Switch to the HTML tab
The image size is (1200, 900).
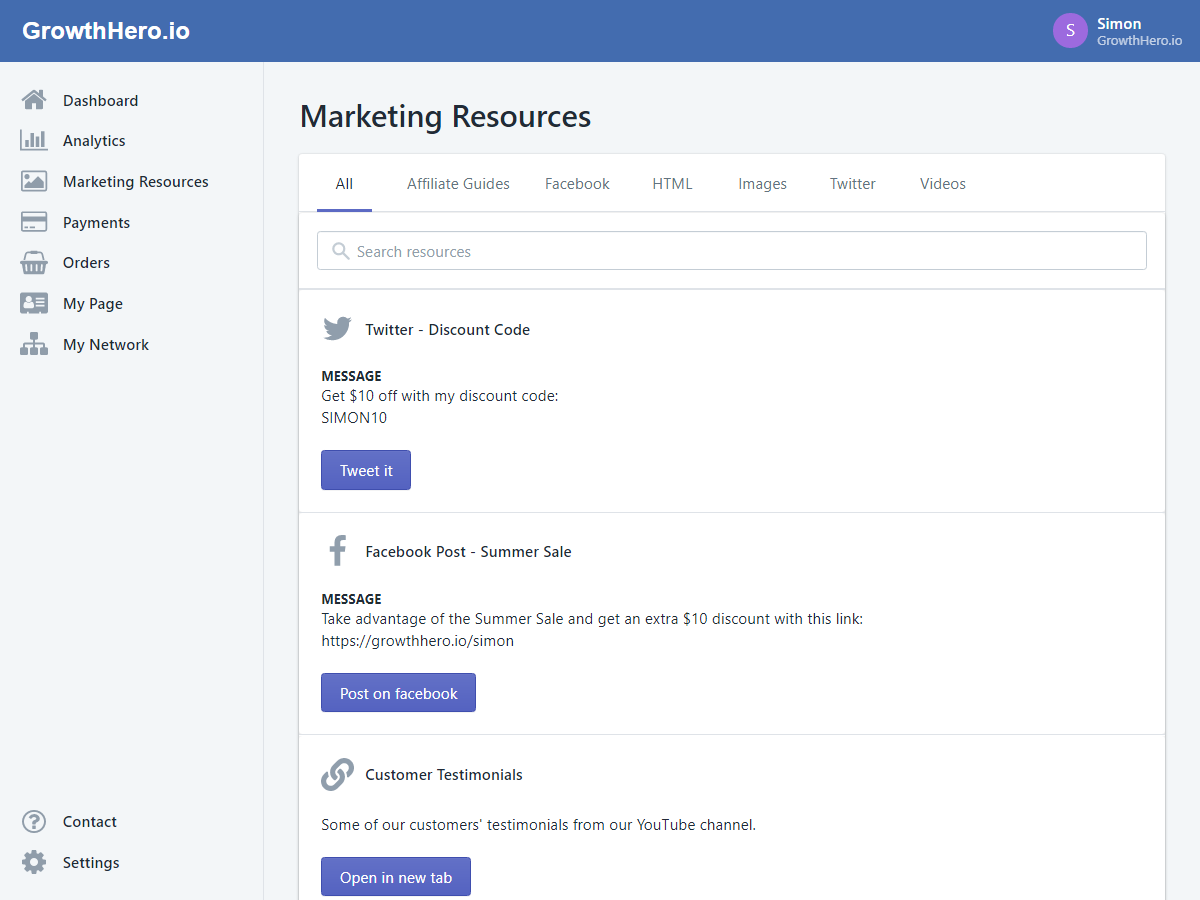672,184
